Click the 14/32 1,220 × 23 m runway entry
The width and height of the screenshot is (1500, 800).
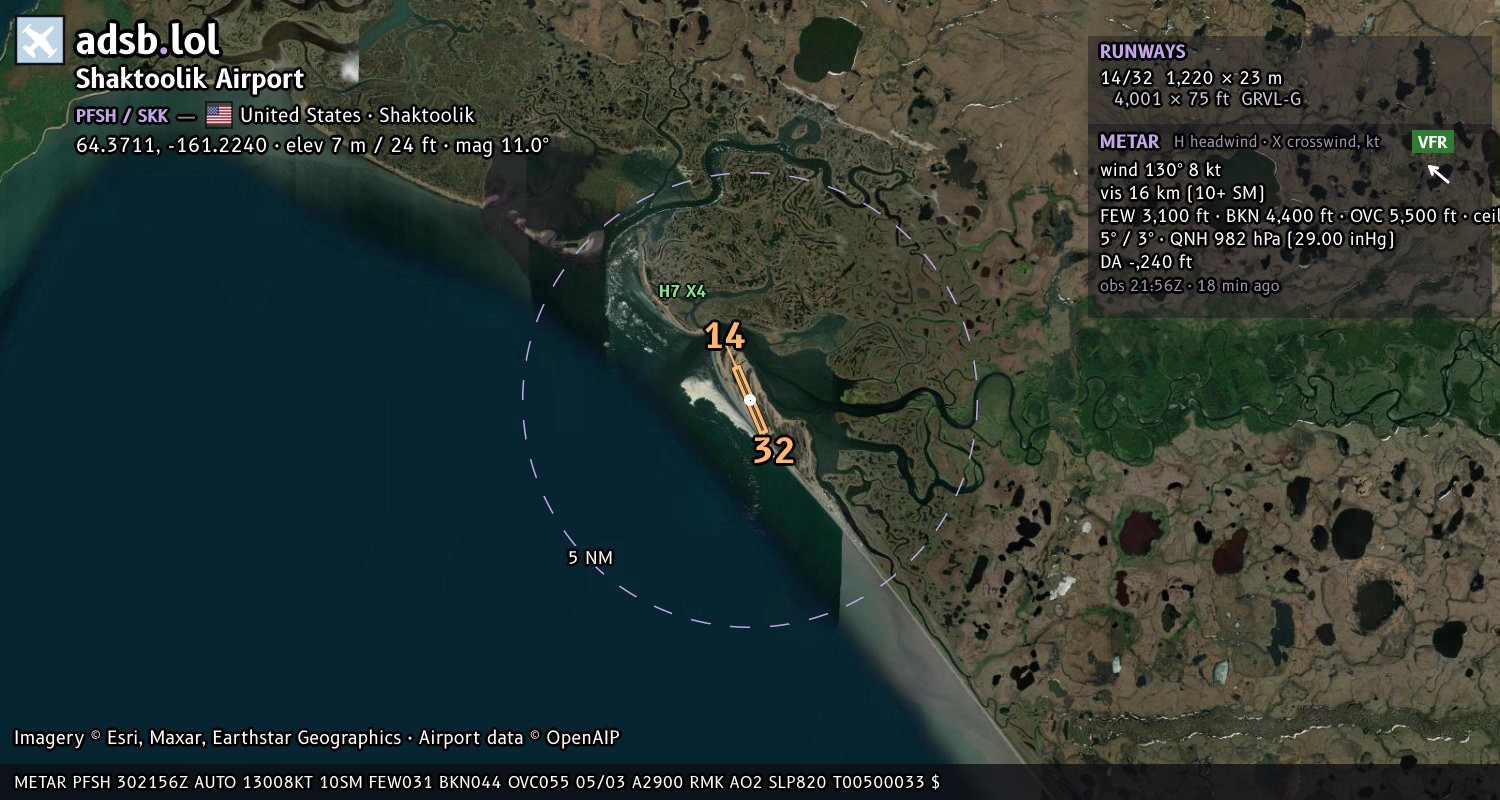pos(1190,78)
